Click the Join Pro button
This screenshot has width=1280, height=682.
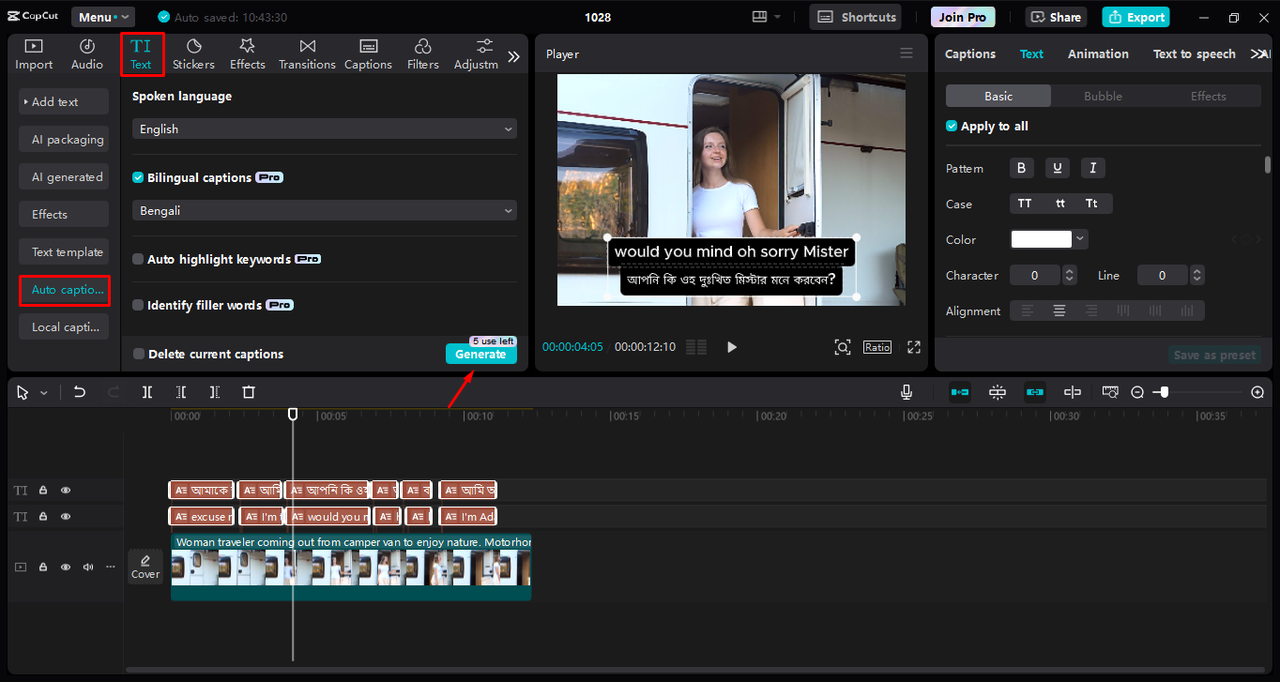point(963,17)
